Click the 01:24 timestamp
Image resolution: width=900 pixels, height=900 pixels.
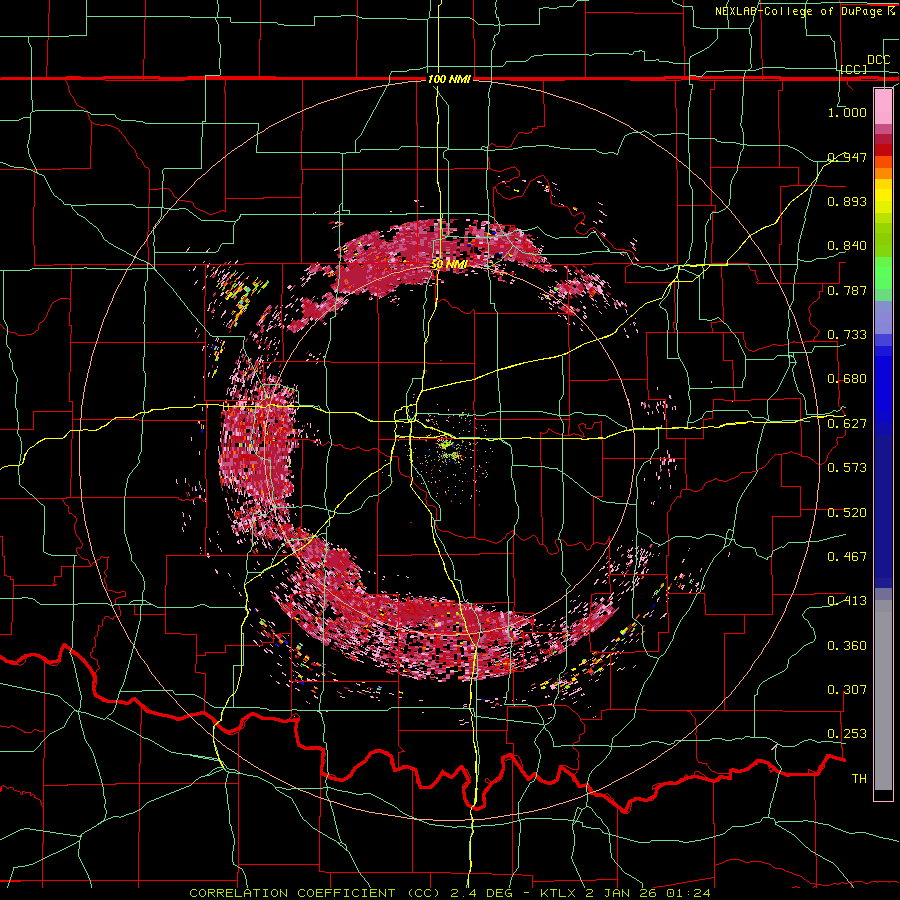688,893
